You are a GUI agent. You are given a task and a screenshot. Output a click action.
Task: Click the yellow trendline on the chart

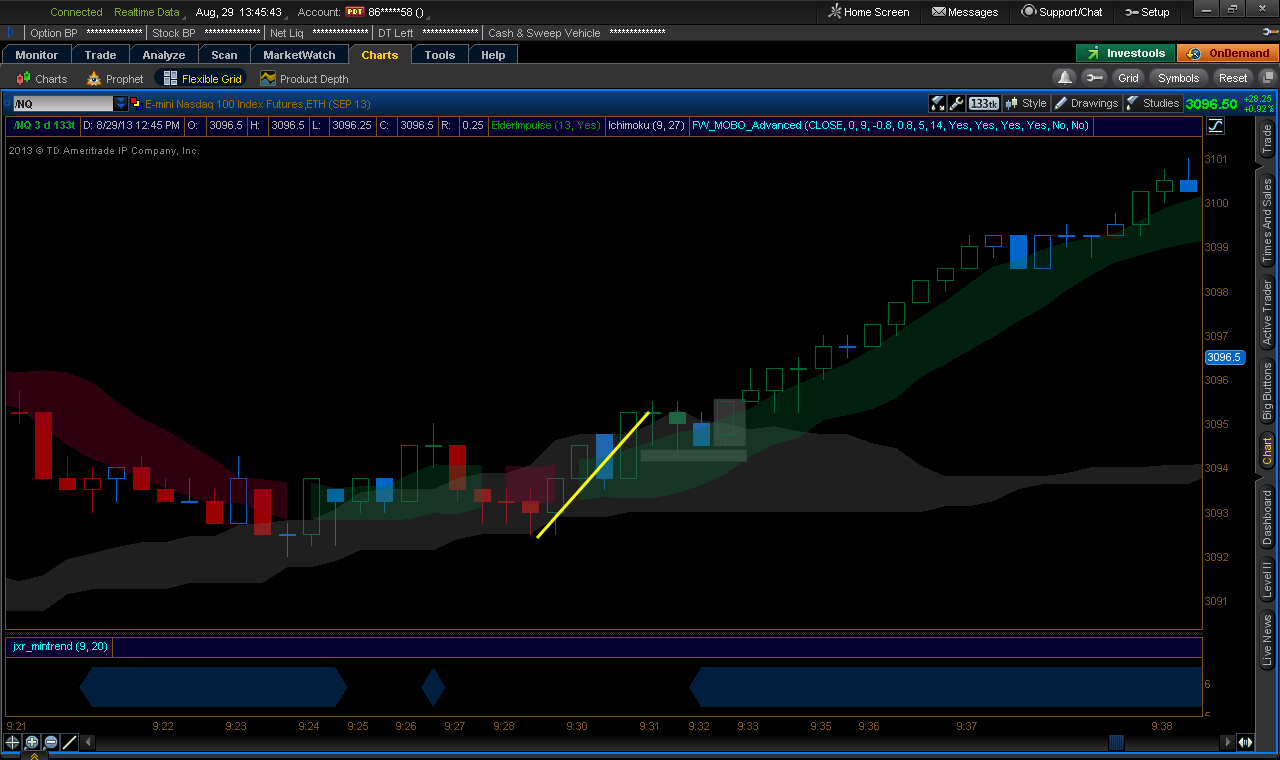point(594,475)
